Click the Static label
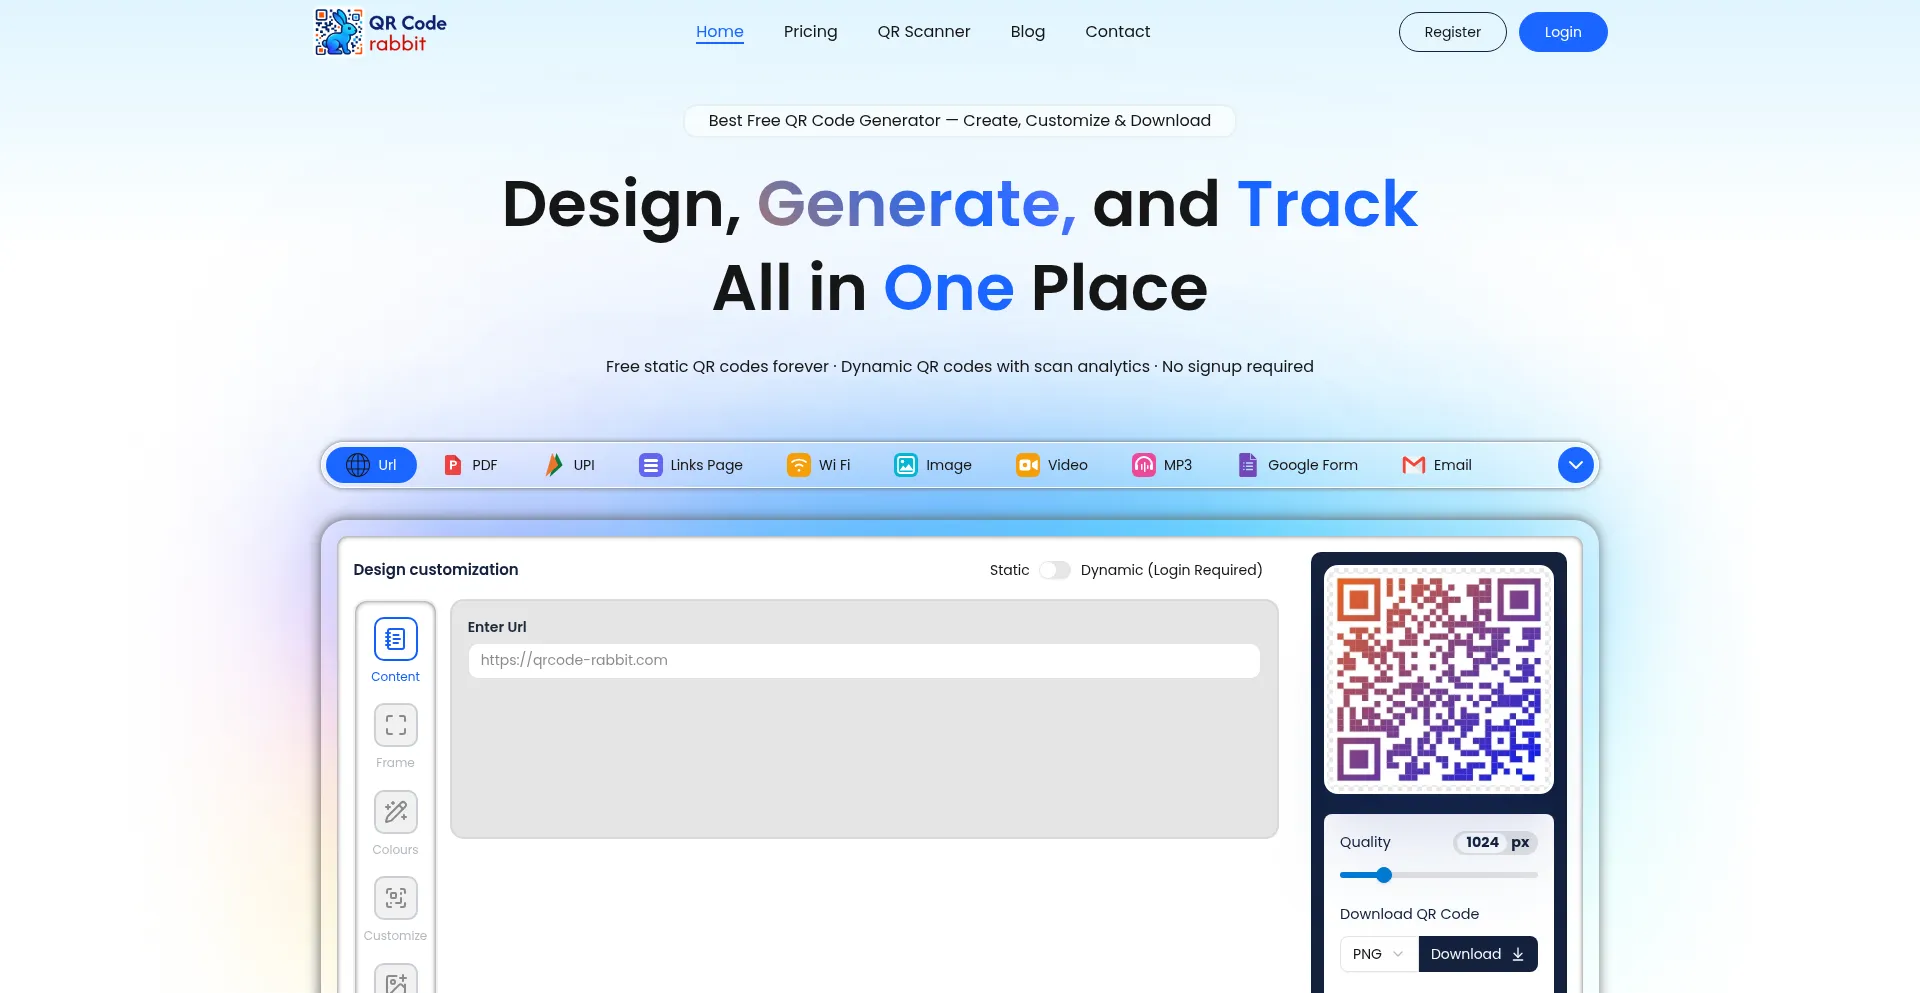Viewport: 1920px width, 993px height. 1009,570
